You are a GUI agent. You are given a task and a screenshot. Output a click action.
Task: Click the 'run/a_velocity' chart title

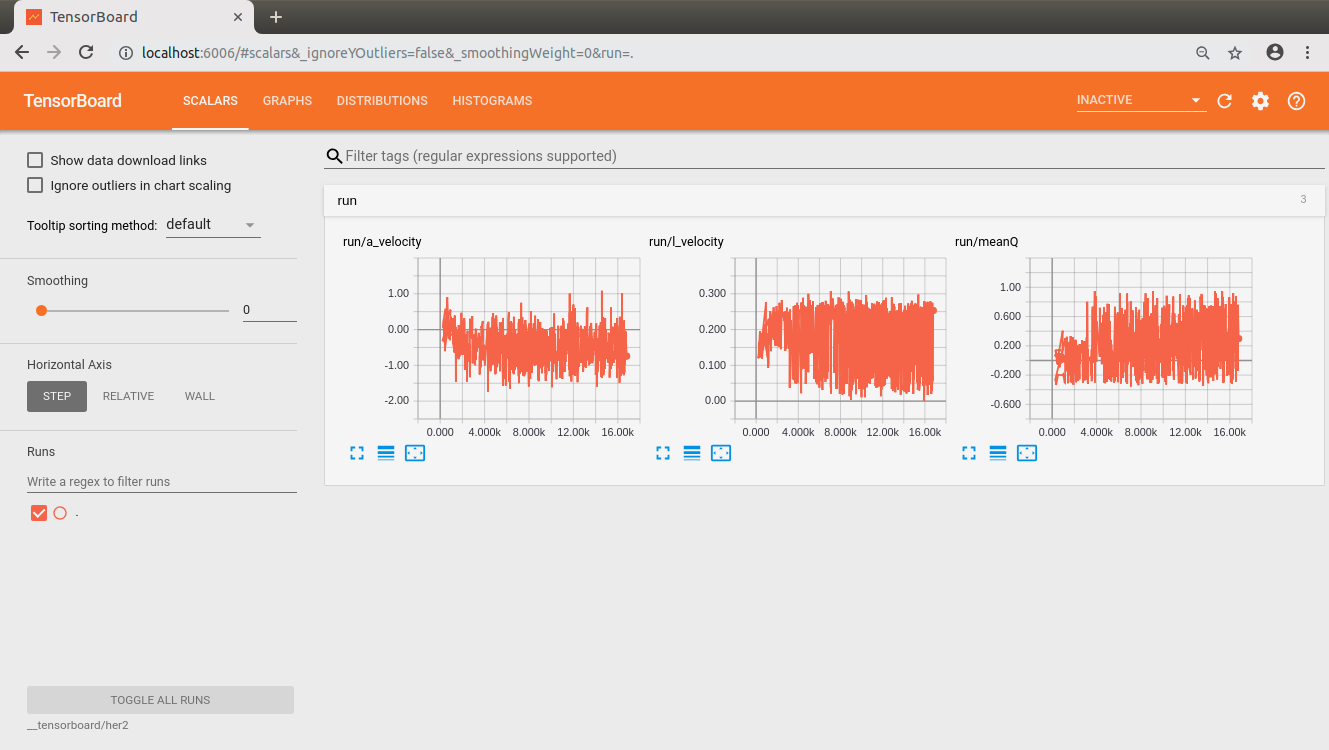coord(382,241)
